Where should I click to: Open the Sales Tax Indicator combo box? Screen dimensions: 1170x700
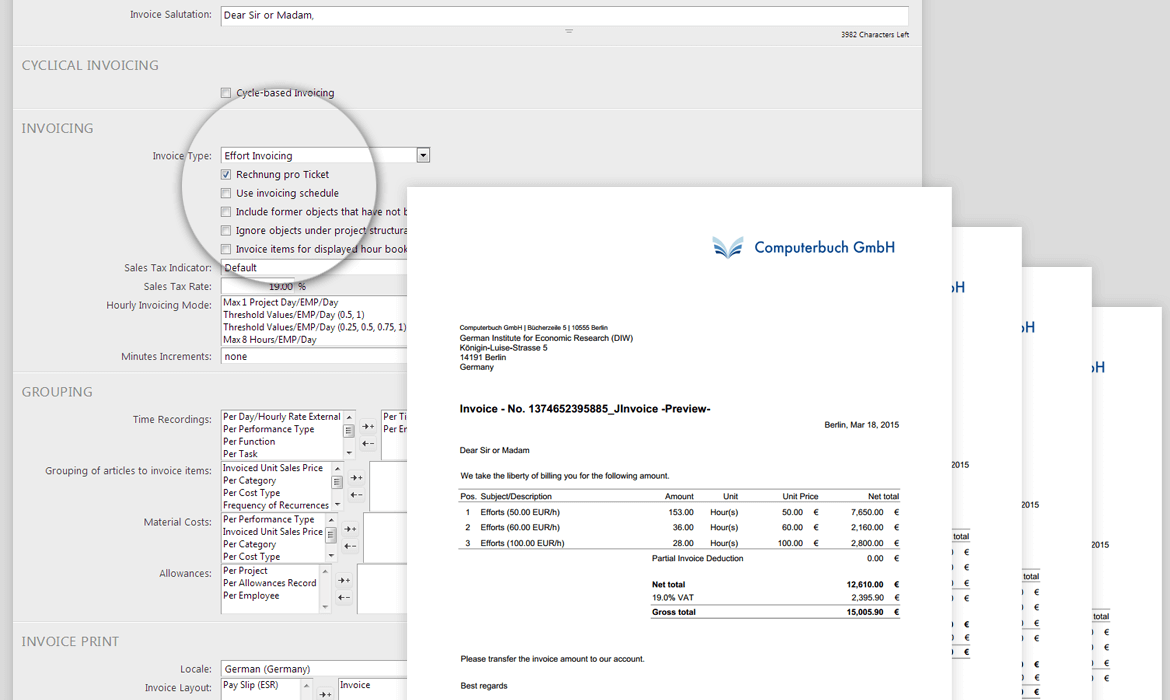[x=314, y=268]
